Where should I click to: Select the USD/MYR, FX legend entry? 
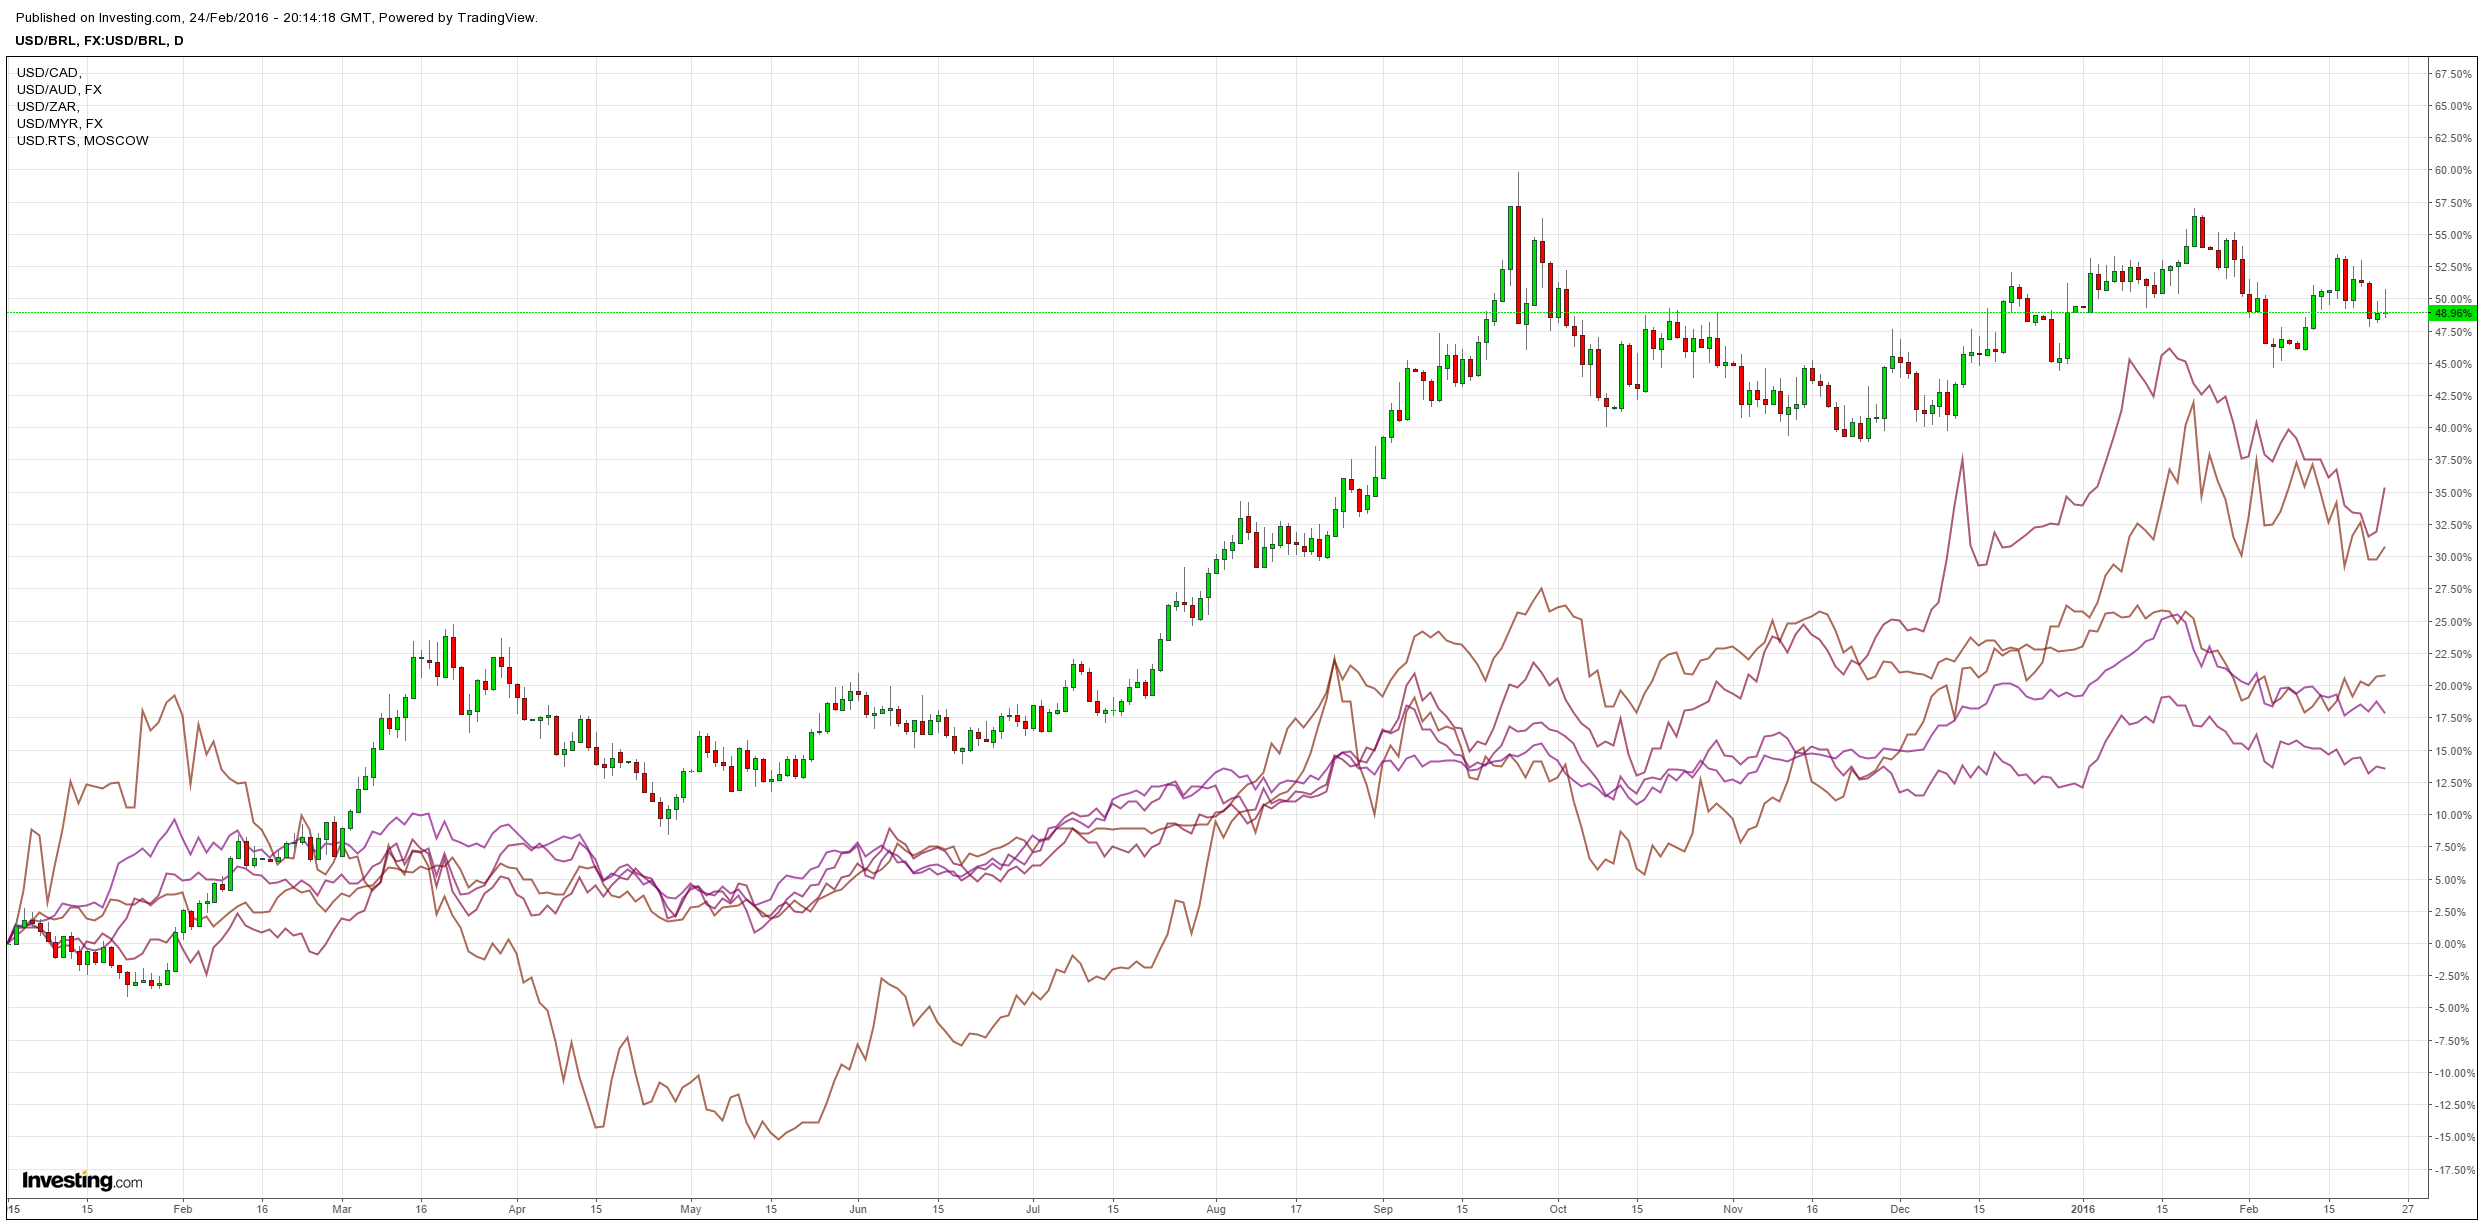[59, 123]
